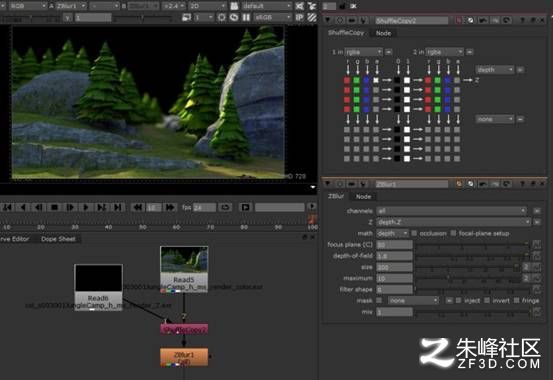Play the viewer timeline forward

(x=86, y=207)
